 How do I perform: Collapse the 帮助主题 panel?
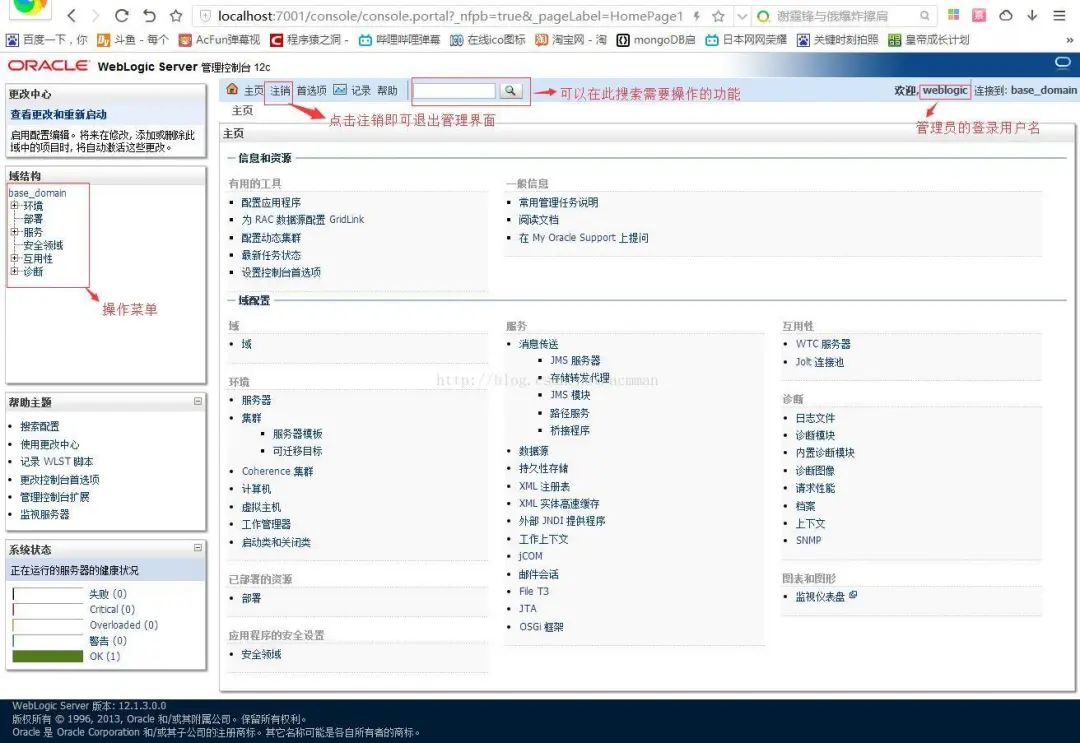[198, 401]
